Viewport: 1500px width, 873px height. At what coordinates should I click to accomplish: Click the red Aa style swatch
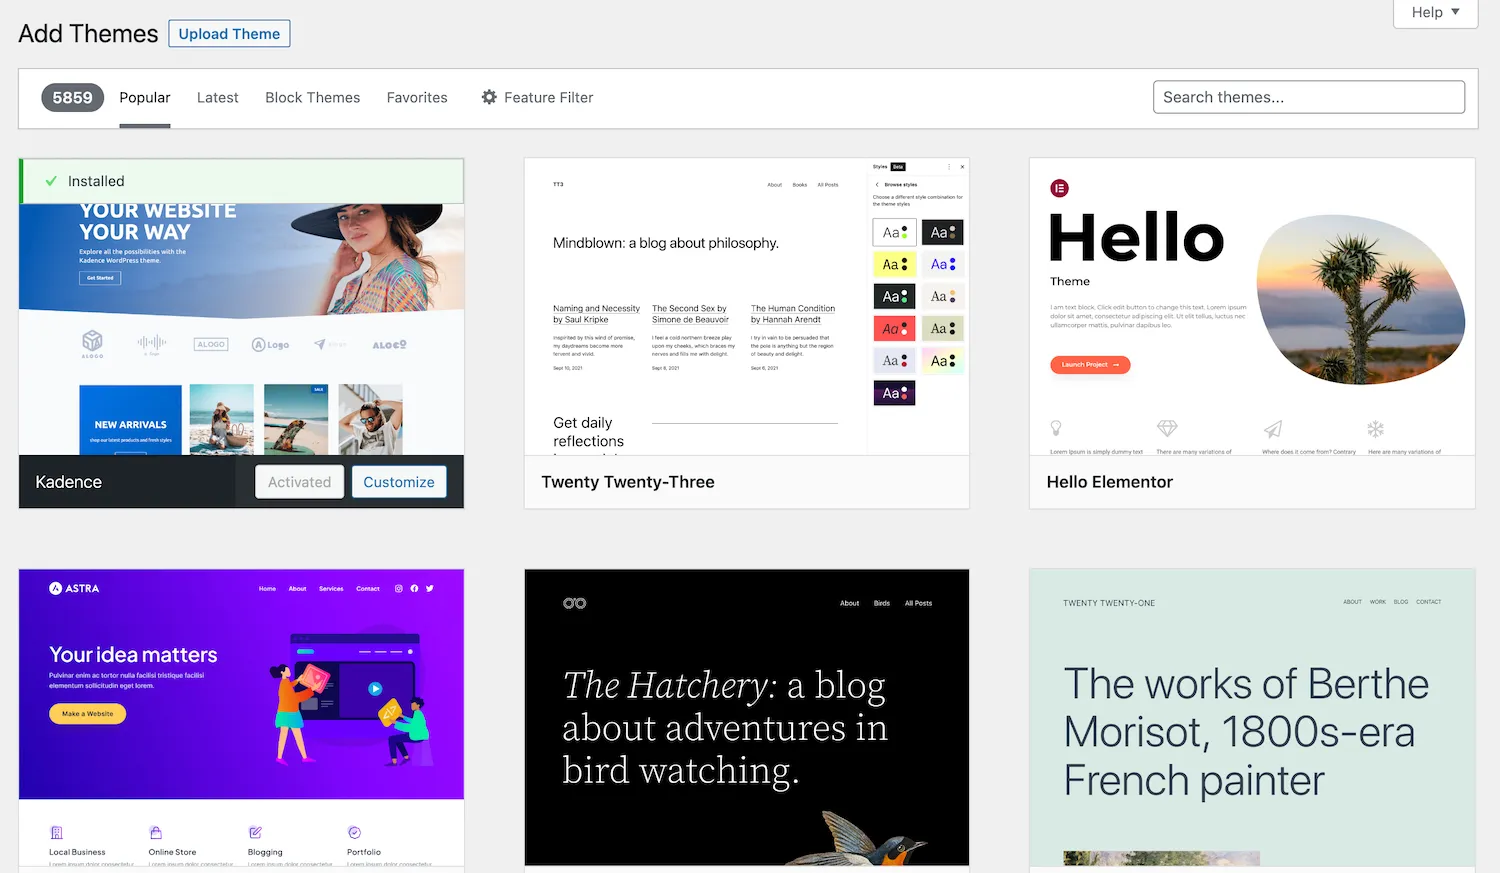click(x=894, y=328)
